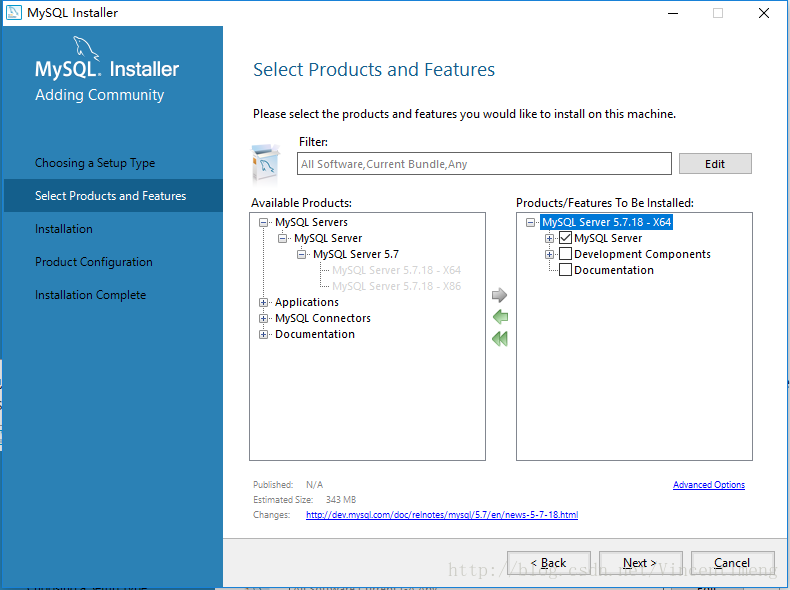Click the green remove-all double arrow
This screenshot has height=590, width=790.
(500, 339)
